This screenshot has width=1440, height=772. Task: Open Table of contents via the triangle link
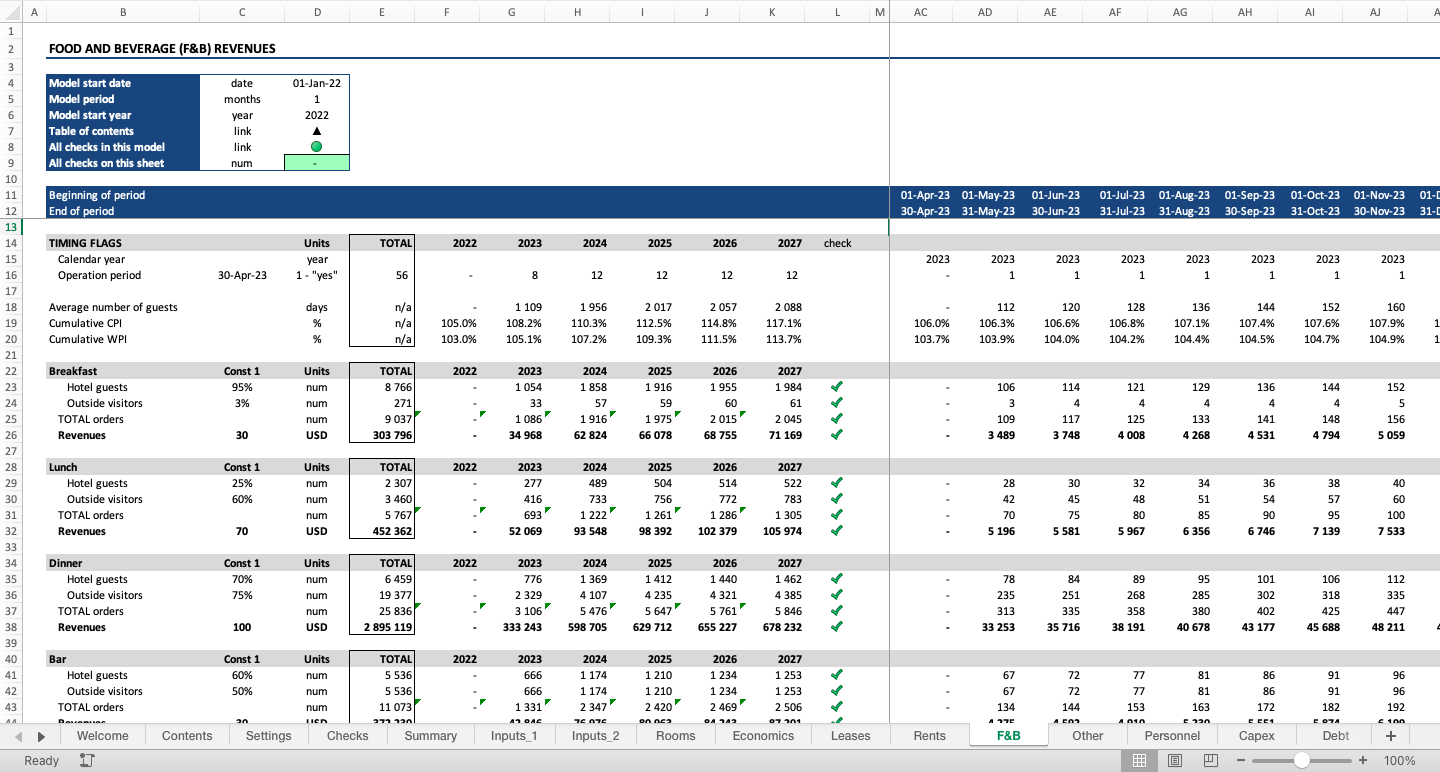point(317,131)
